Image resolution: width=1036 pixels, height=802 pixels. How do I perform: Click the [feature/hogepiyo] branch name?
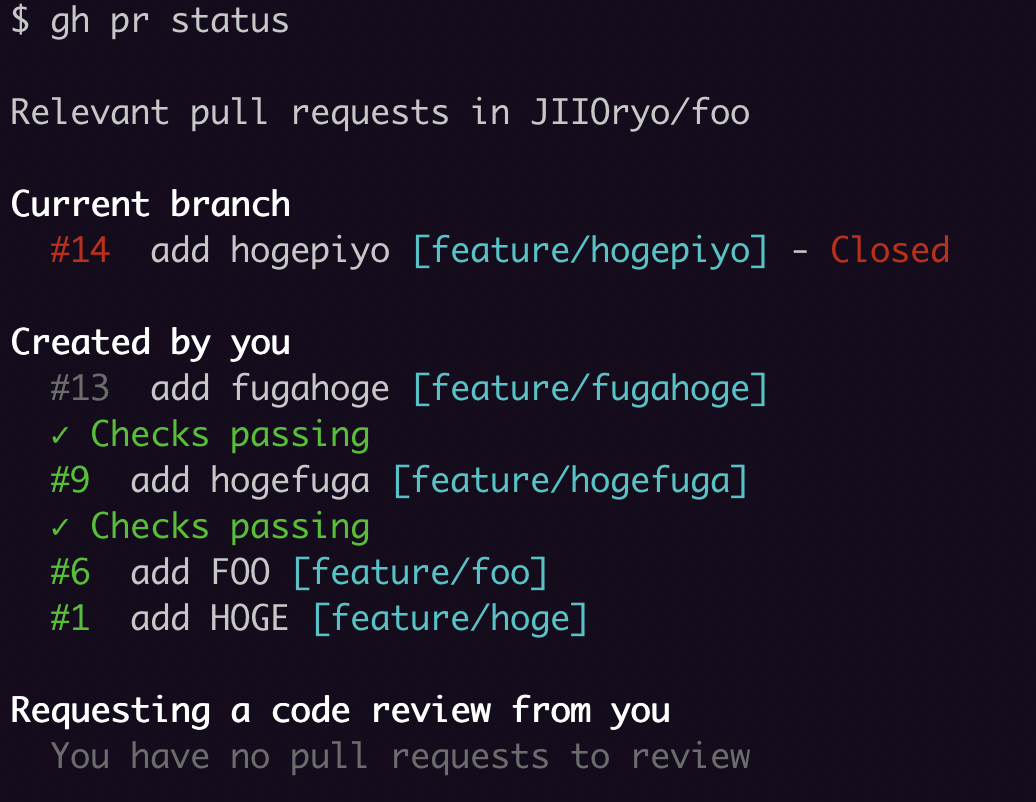coord(590,250)
